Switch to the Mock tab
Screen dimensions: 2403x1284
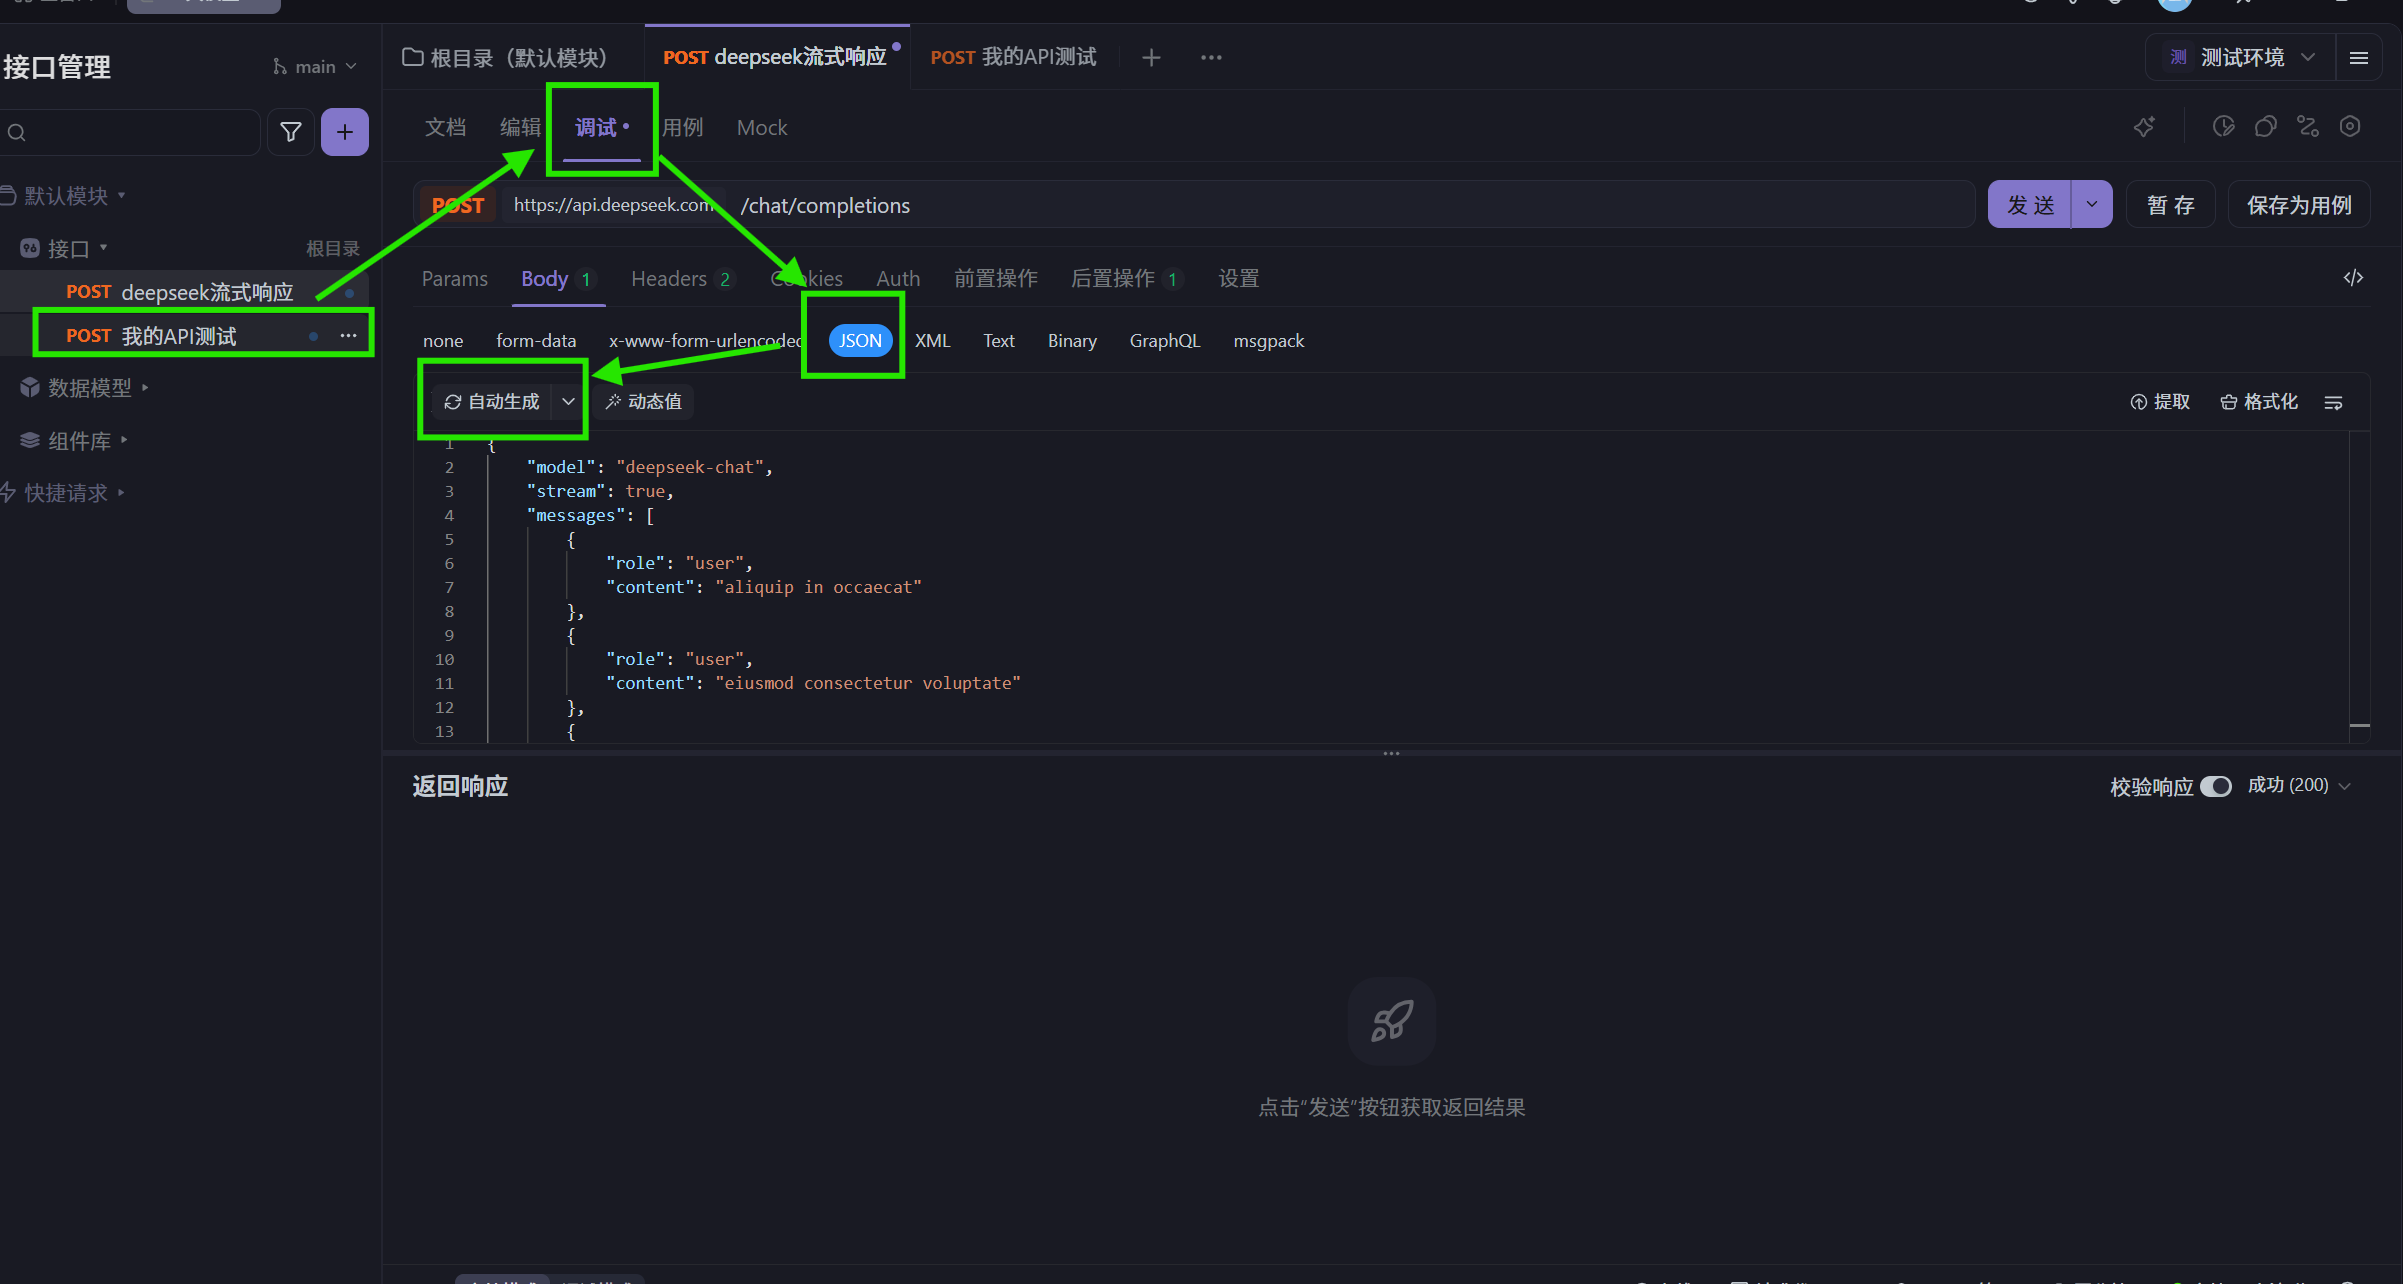[x=762, y=128]
